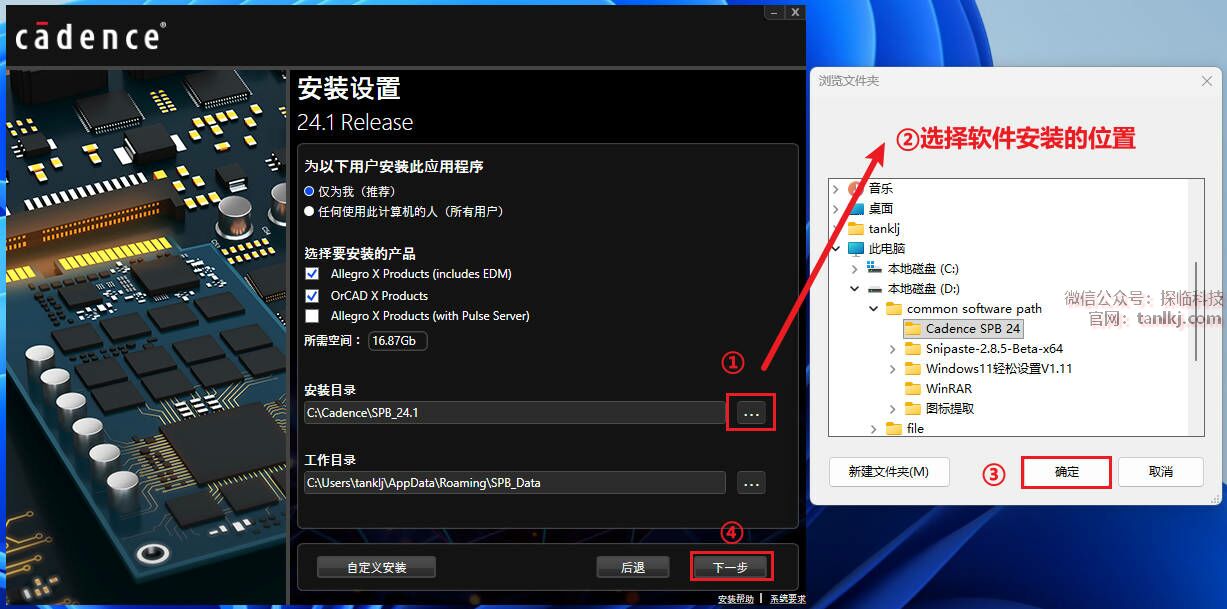The width and height of the screenshot is (1227, 609).
Task: Click the folder icon beside WinRAR
Action: (913, 388)
